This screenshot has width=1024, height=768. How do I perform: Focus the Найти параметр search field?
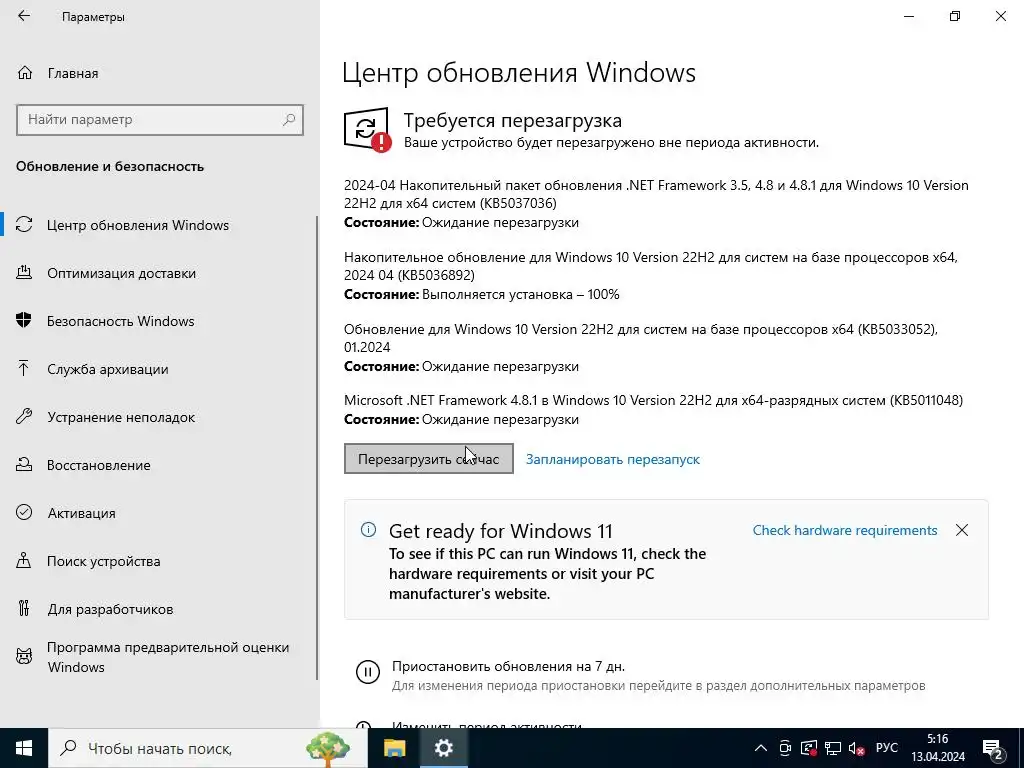[159, 120]
